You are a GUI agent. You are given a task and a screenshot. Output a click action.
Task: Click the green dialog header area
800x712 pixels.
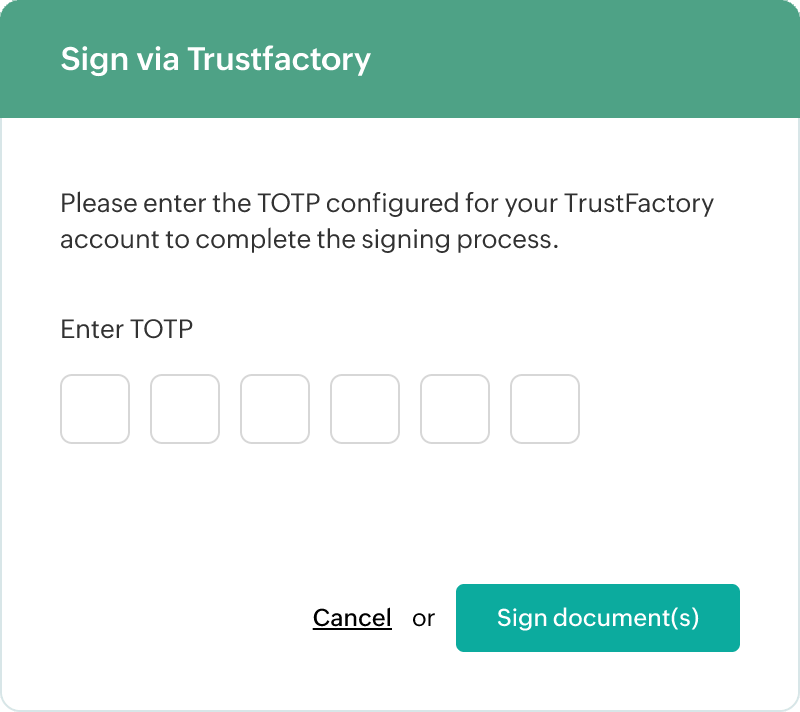coord(400,59)
